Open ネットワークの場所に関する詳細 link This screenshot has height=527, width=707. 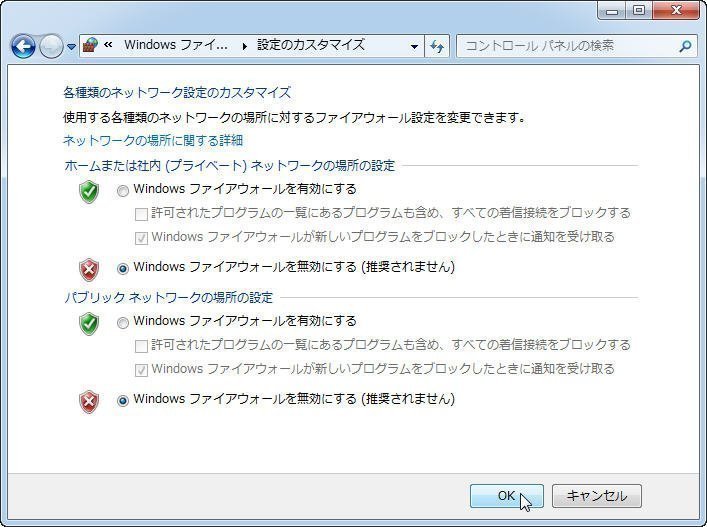click(153, 141)
